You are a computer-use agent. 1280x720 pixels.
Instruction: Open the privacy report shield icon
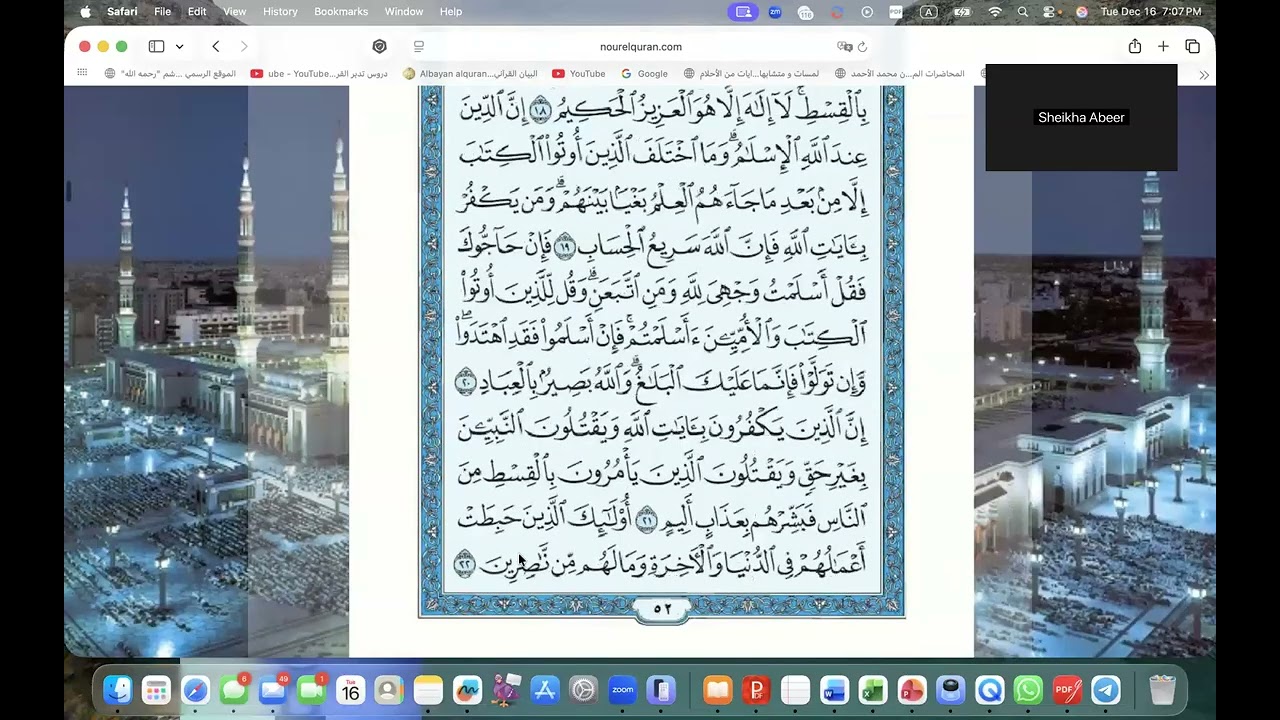click(379, 46)
